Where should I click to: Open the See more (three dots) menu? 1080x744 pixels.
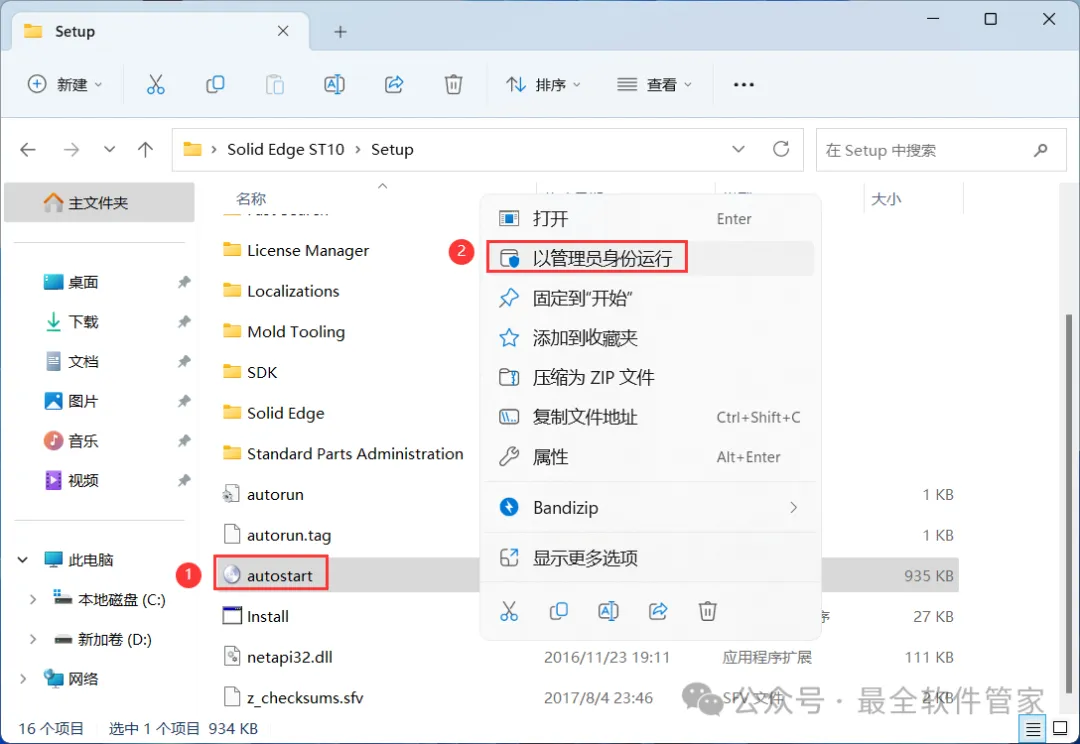coord(744,85)
